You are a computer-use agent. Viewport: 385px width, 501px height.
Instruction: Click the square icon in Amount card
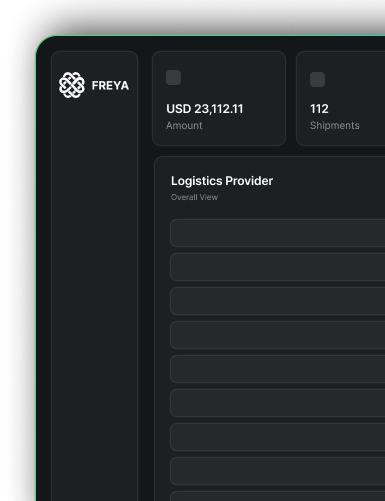[x=173, y=77]
